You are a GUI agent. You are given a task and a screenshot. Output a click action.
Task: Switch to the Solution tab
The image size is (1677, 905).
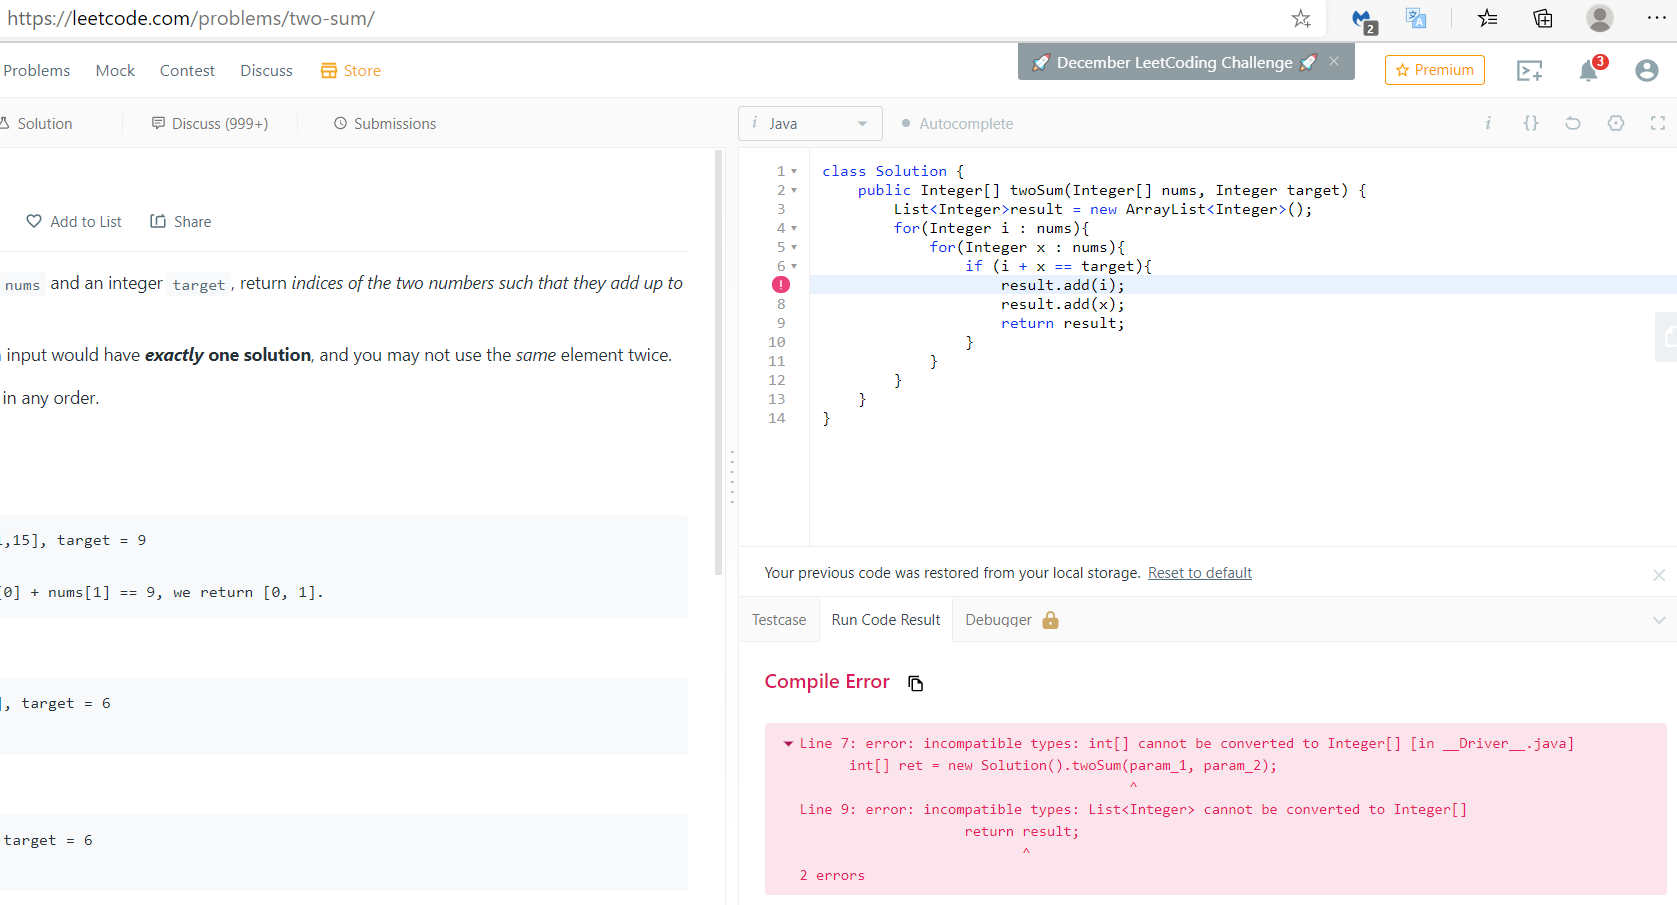(37, 123)
